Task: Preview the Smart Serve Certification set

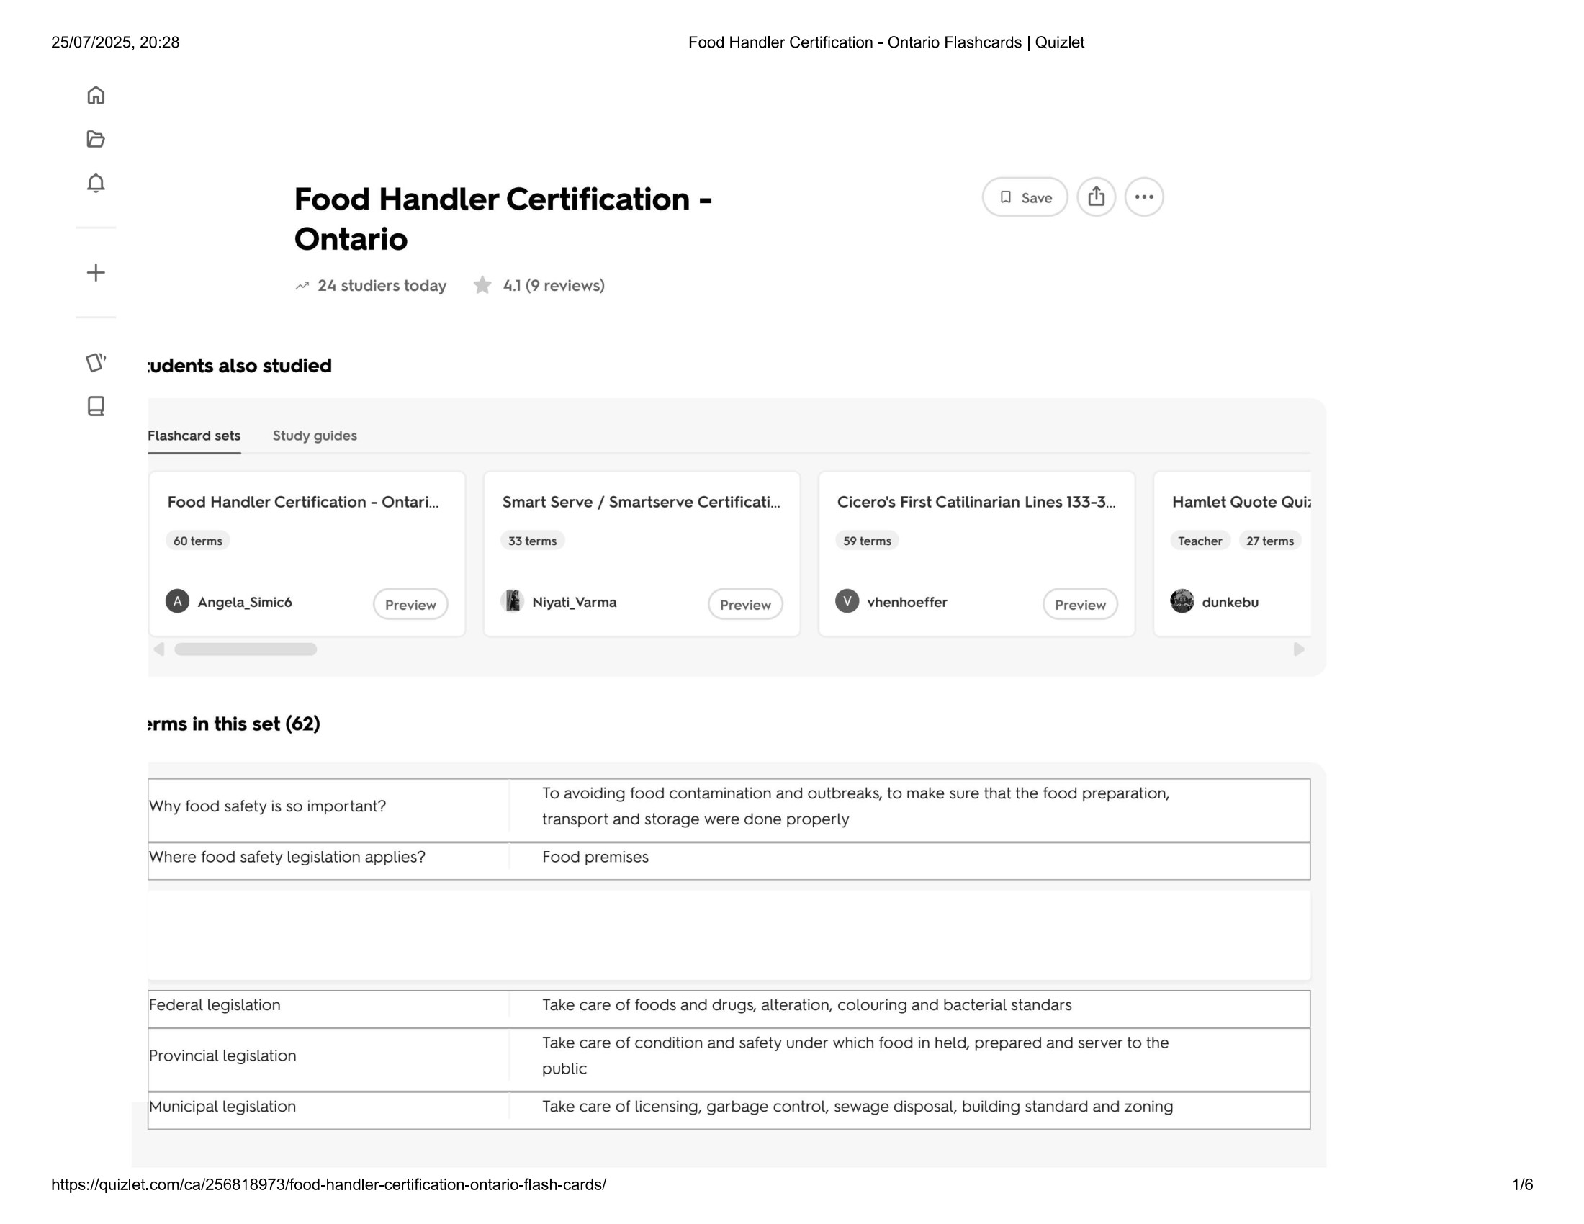Action: click(x=745, y=604)
